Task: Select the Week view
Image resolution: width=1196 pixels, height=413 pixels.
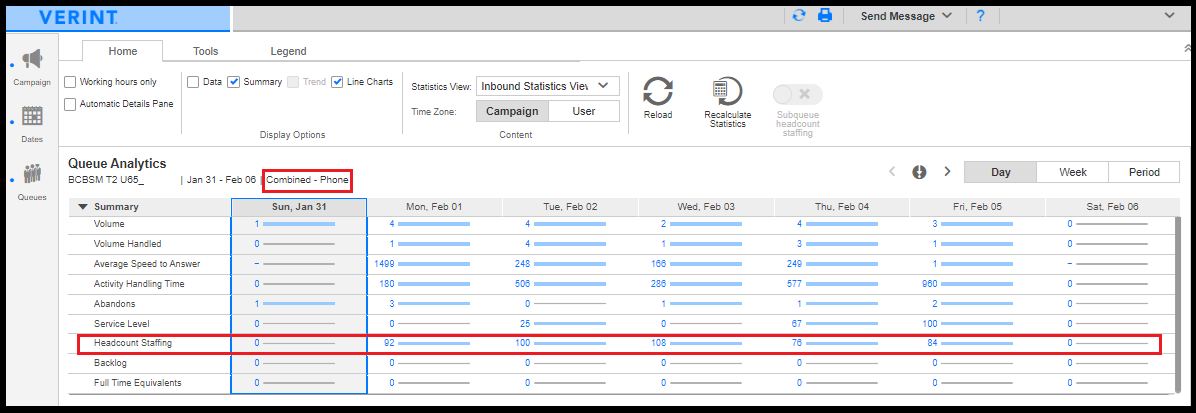Action: pos(1072,173)
